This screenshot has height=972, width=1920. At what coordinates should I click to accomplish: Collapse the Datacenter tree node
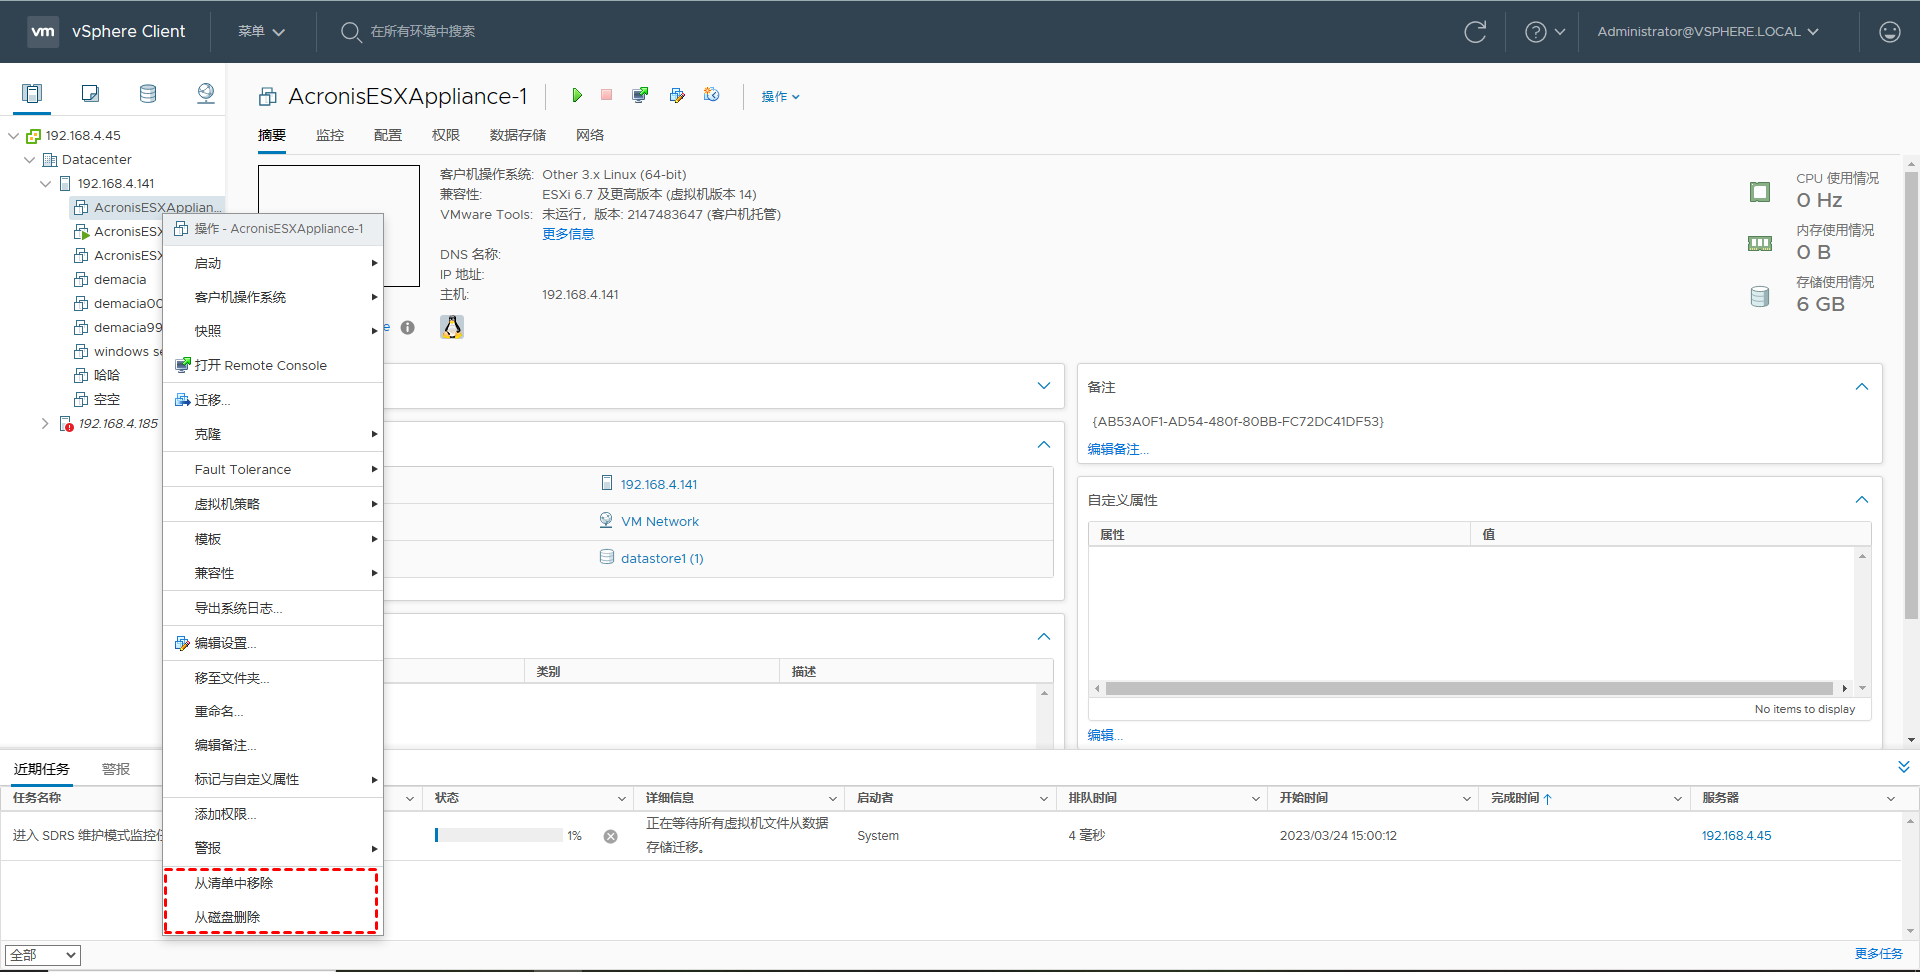point(30,160)
